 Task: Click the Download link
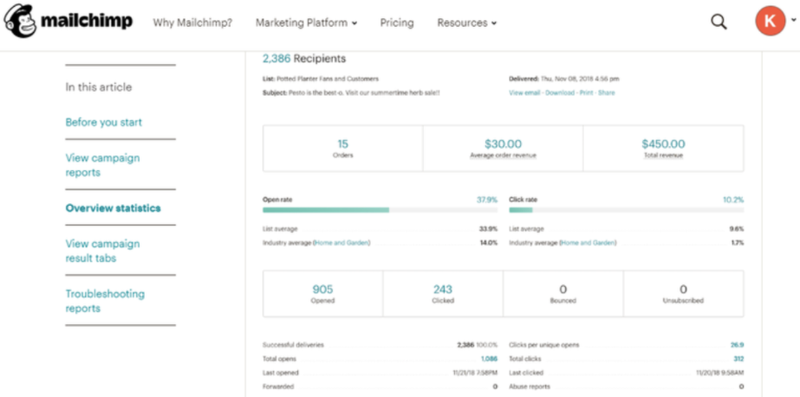pos(560,93)
